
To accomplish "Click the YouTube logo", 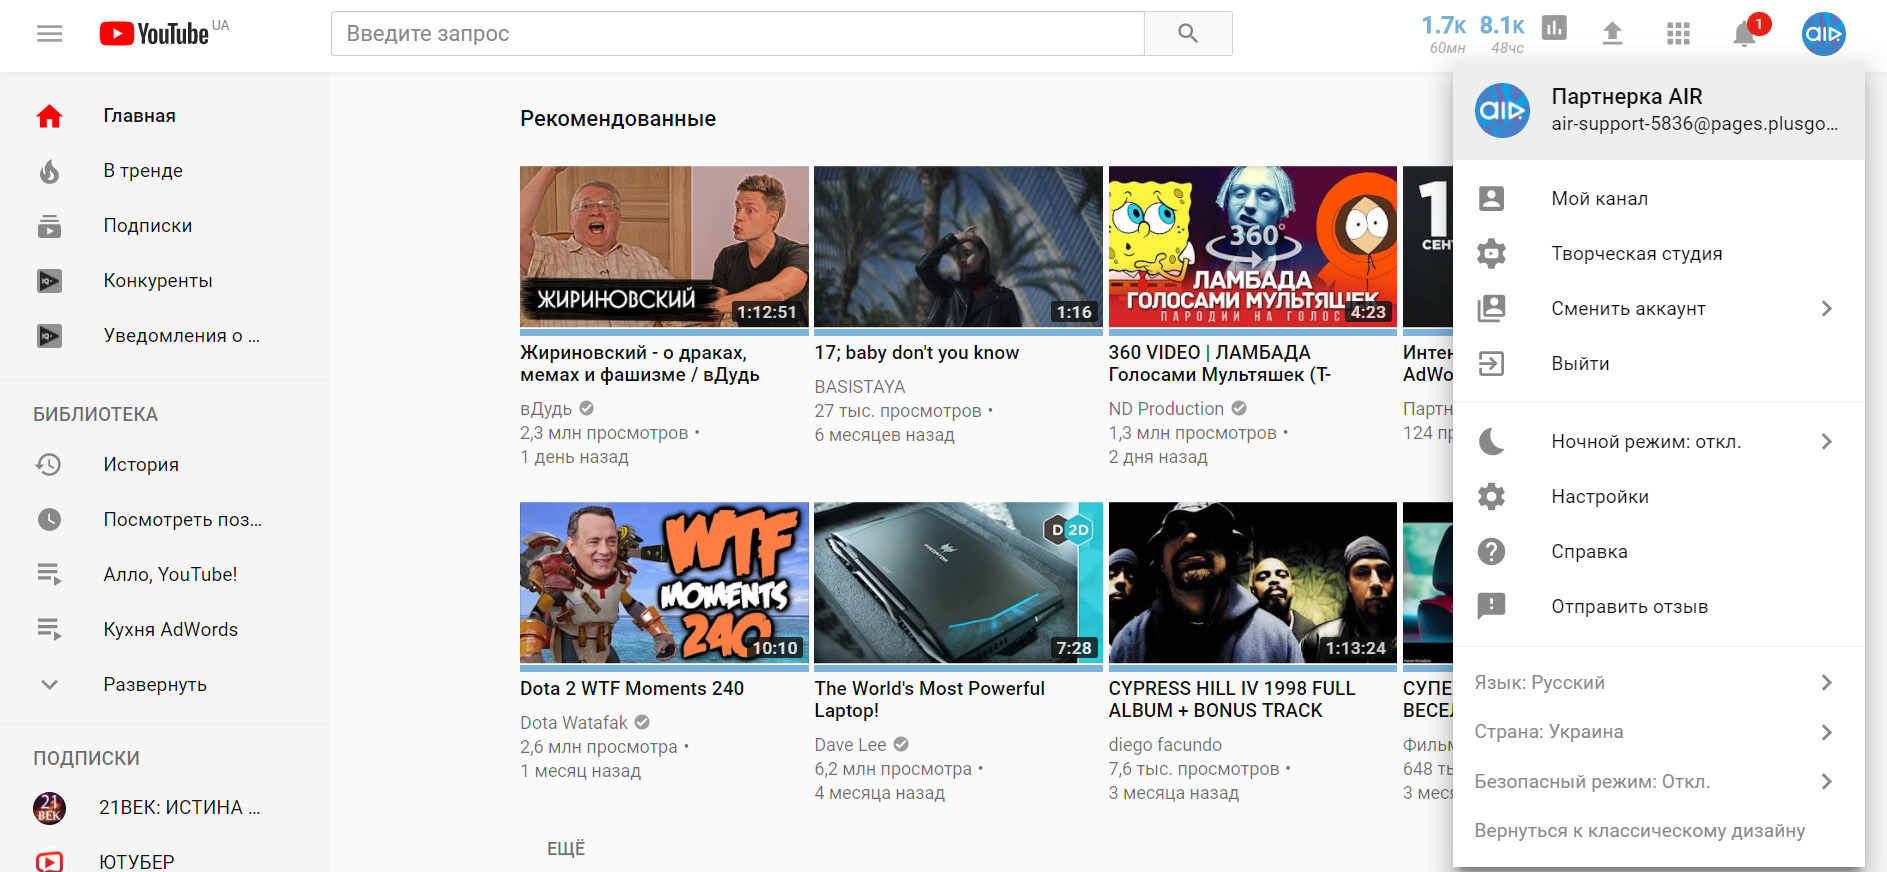I will [x=155, y=34].
